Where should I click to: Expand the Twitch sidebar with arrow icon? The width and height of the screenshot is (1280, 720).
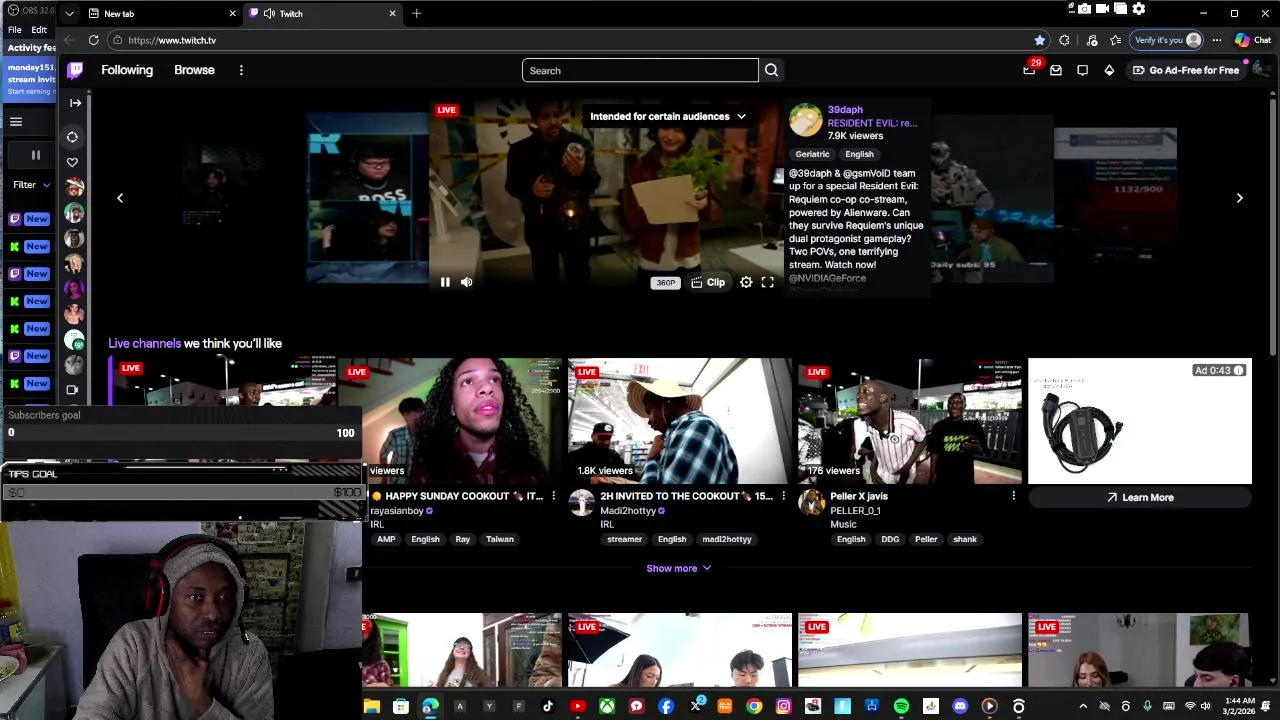click(x=75, y=103)
